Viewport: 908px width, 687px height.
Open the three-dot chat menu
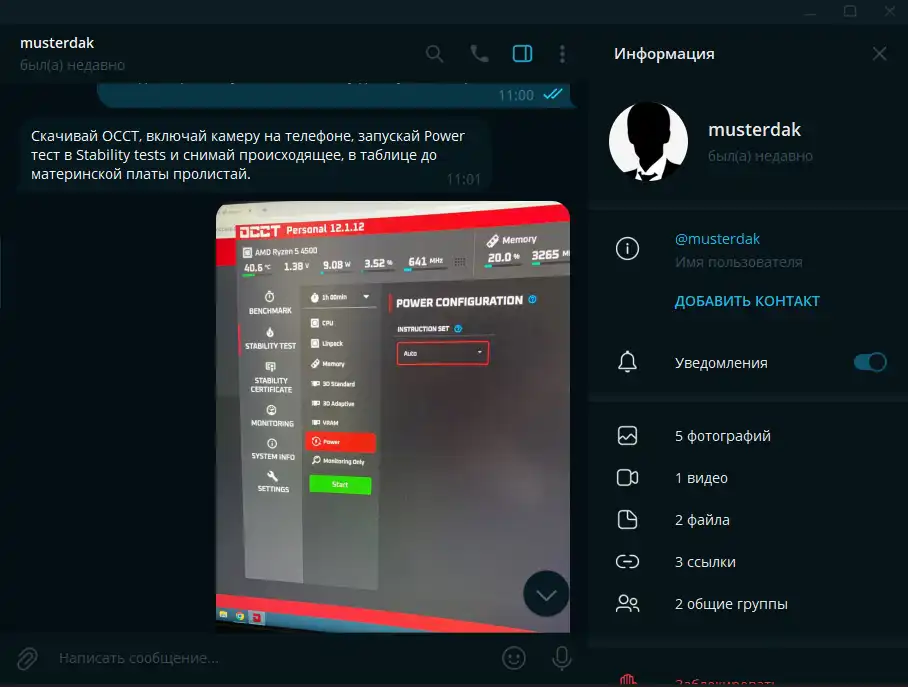click(563, 54)
